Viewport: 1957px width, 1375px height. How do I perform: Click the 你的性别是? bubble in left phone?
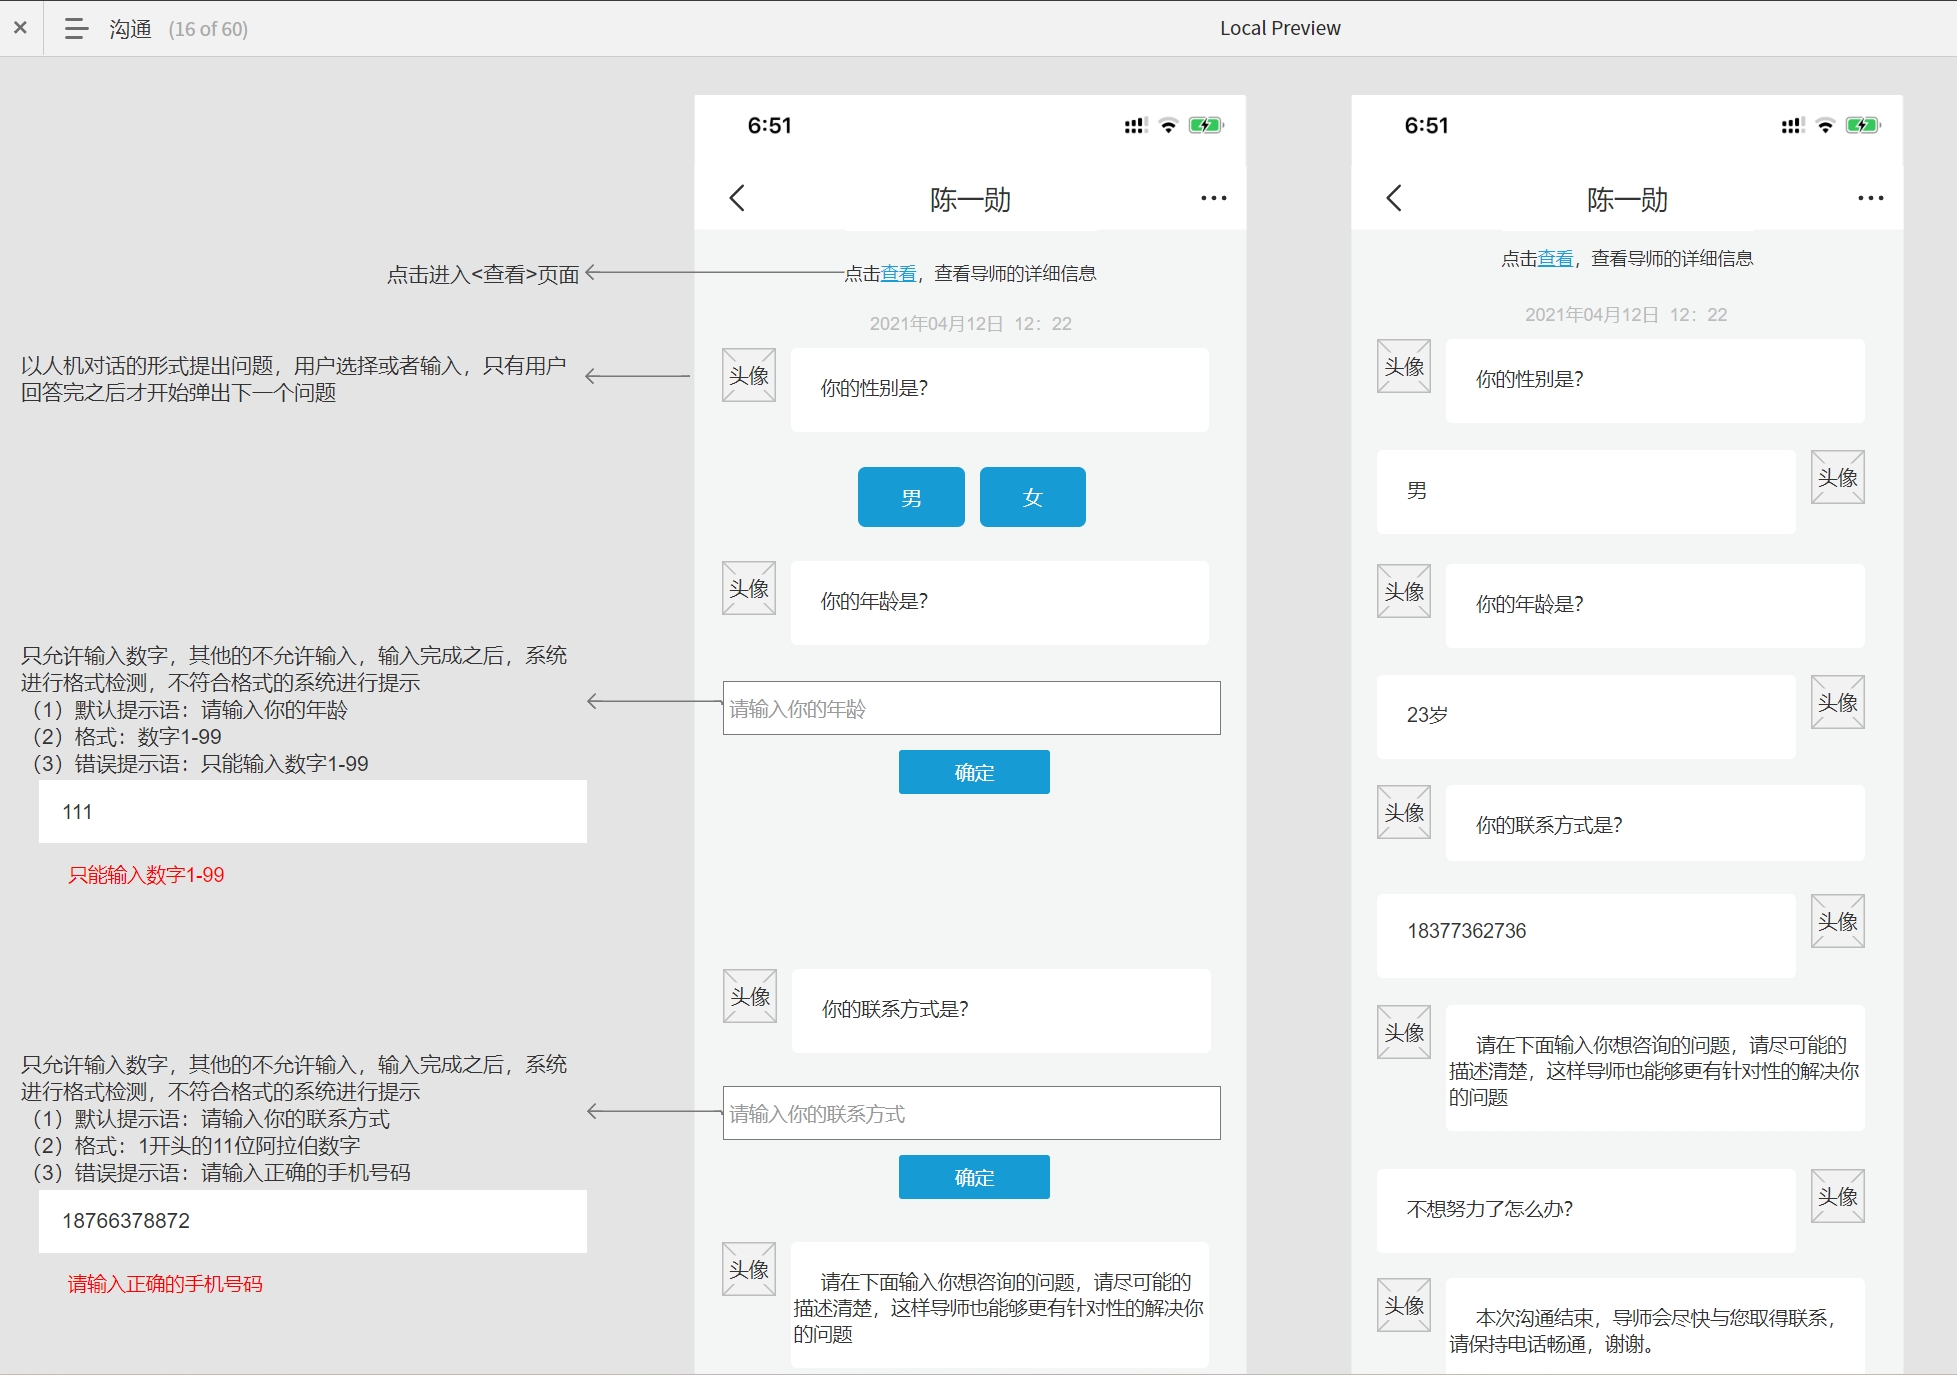click(1000, 390)
